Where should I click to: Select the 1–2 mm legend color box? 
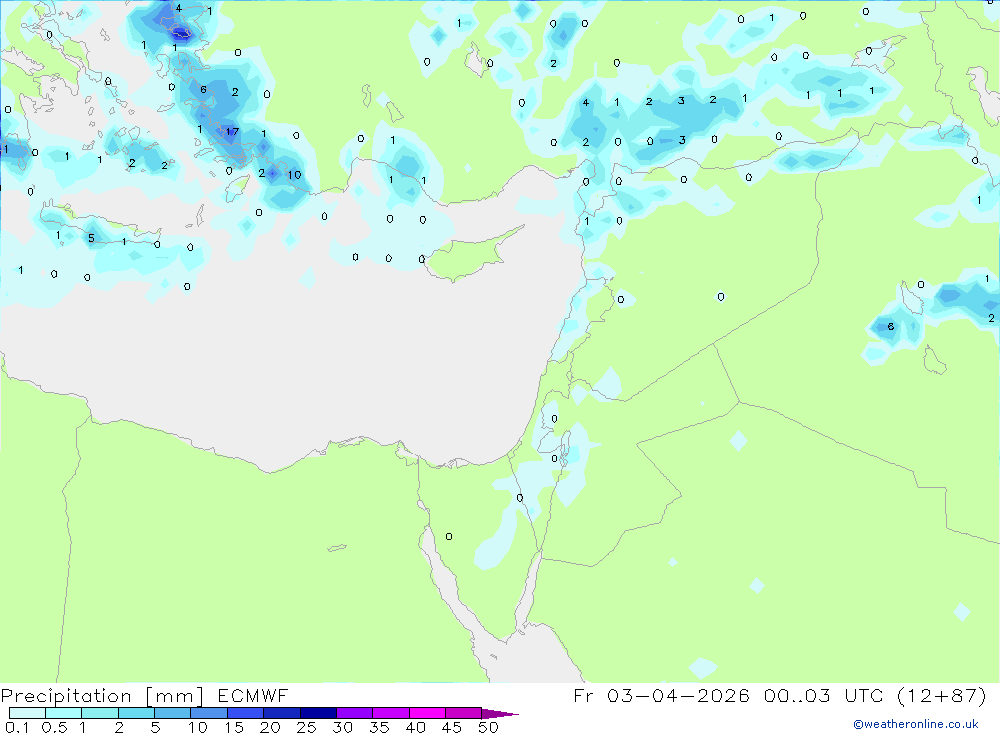coord(99,713)
